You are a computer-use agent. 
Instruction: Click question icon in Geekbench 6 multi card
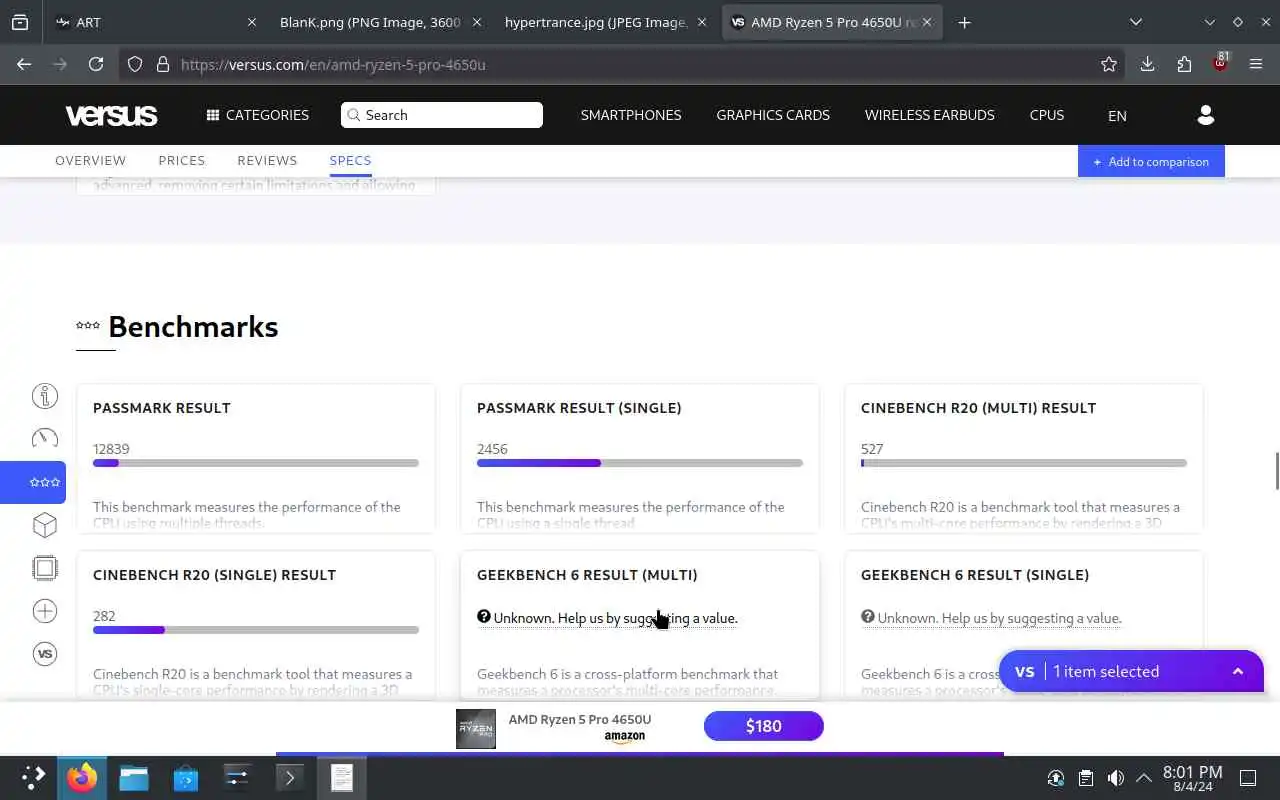(x=484, y=617)
